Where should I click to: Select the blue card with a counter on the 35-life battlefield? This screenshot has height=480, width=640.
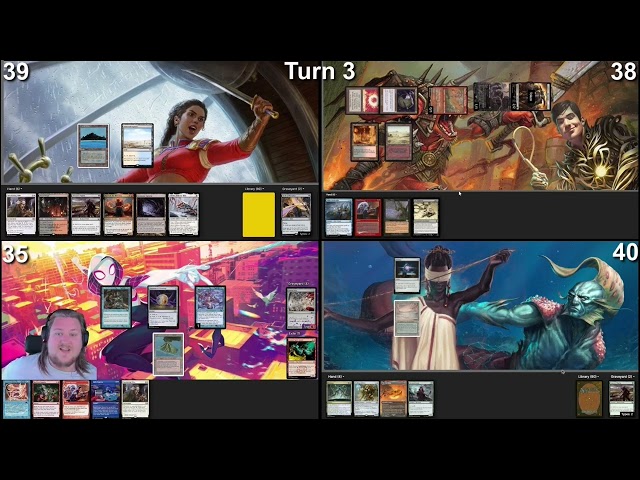[x=210, y=307]
